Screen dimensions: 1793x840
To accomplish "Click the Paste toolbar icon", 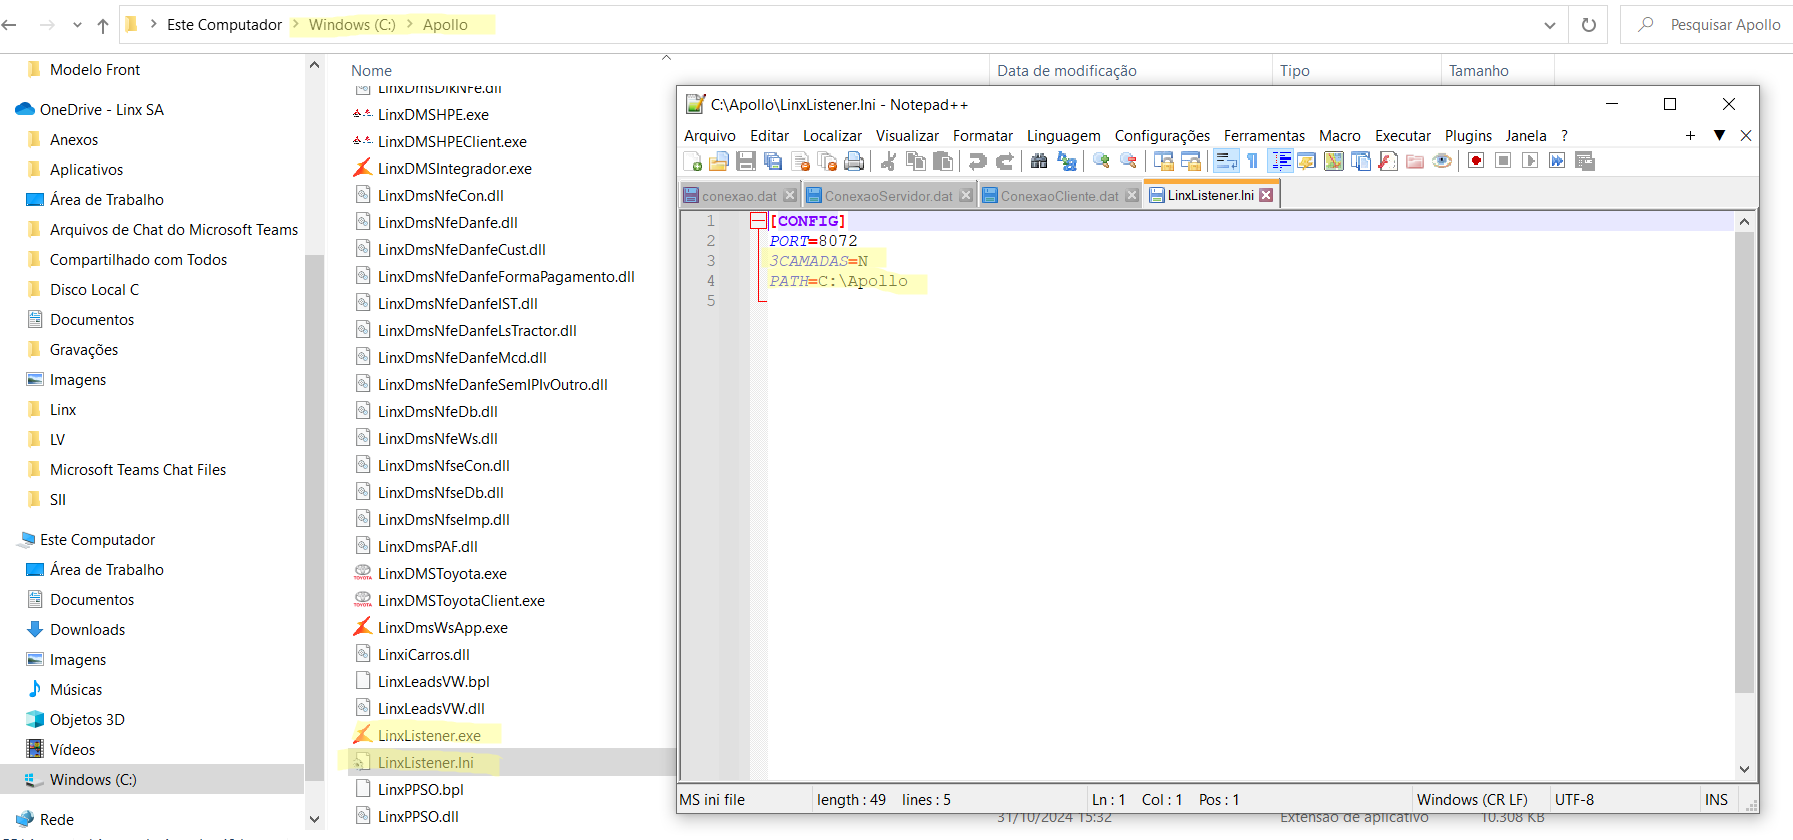I will pos(942,161).
